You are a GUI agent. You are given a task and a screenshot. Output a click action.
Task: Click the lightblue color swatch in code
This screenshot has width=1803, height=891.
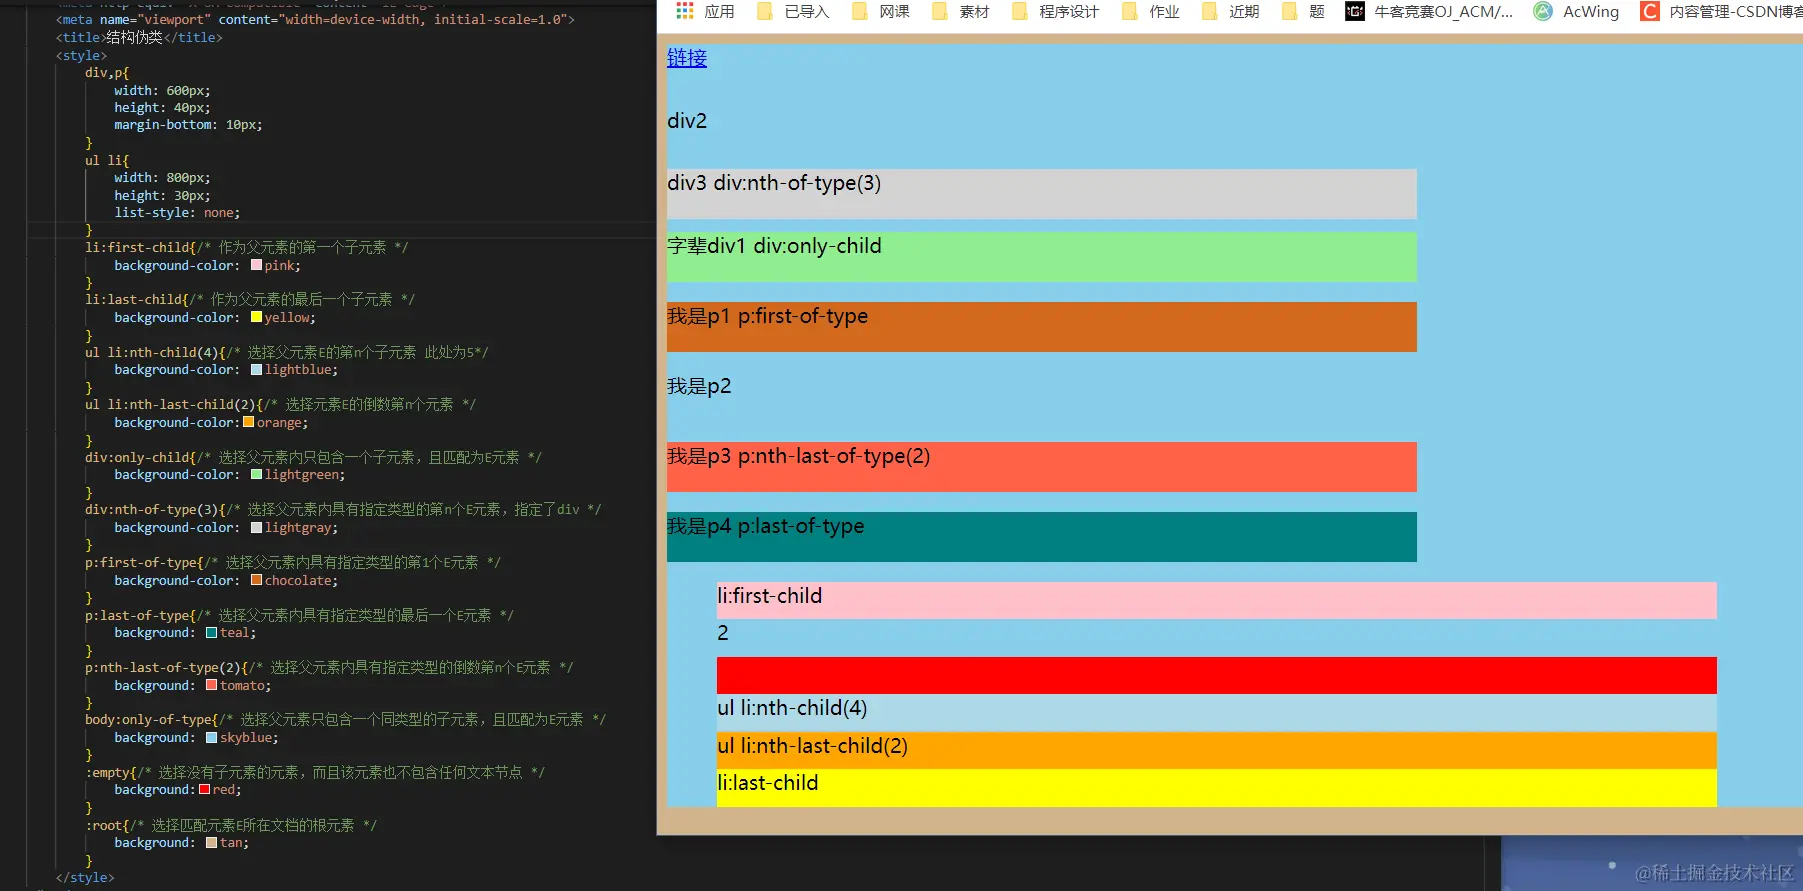point(257,369)
